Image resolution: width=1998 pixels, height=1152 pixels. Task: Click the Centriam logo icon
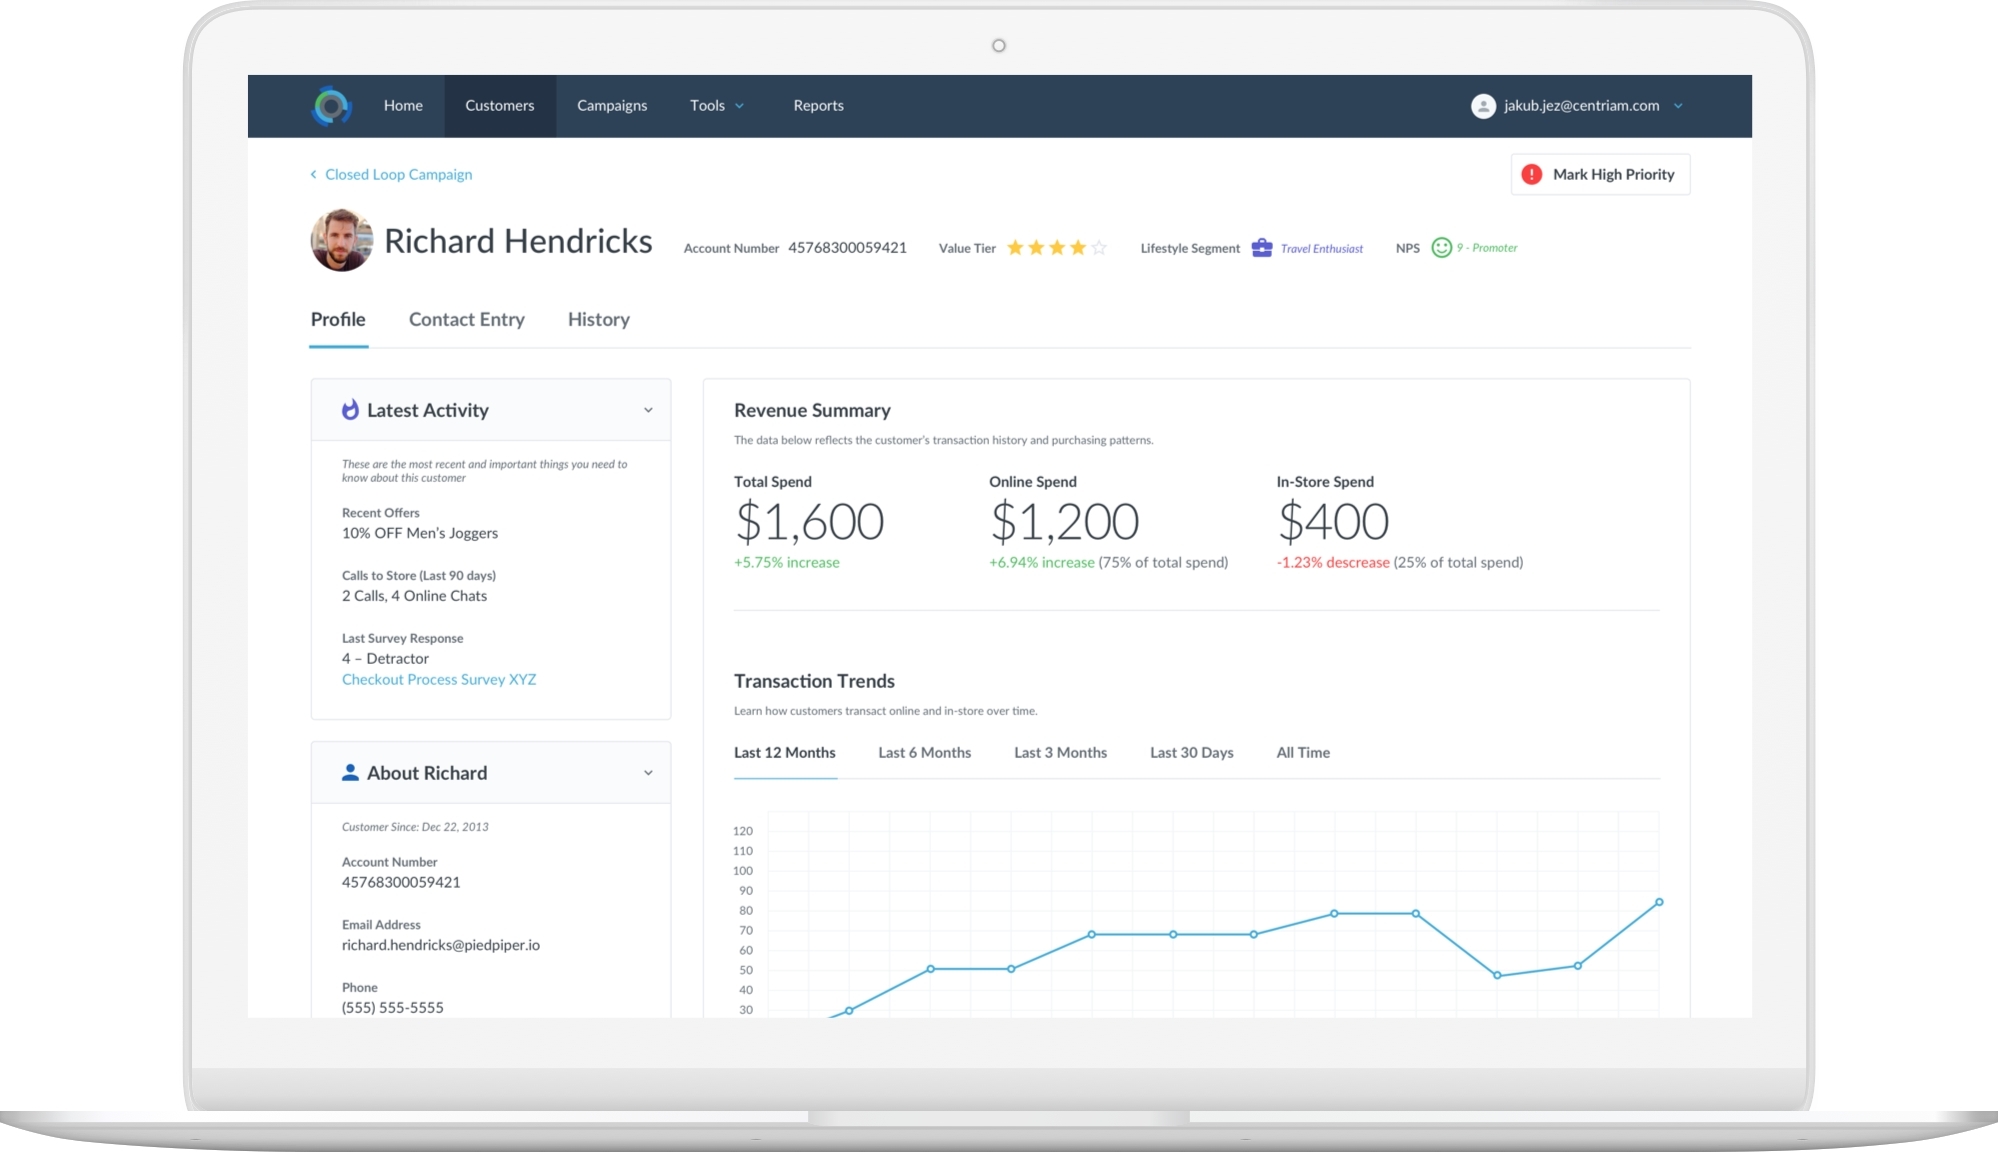[331, 106]
